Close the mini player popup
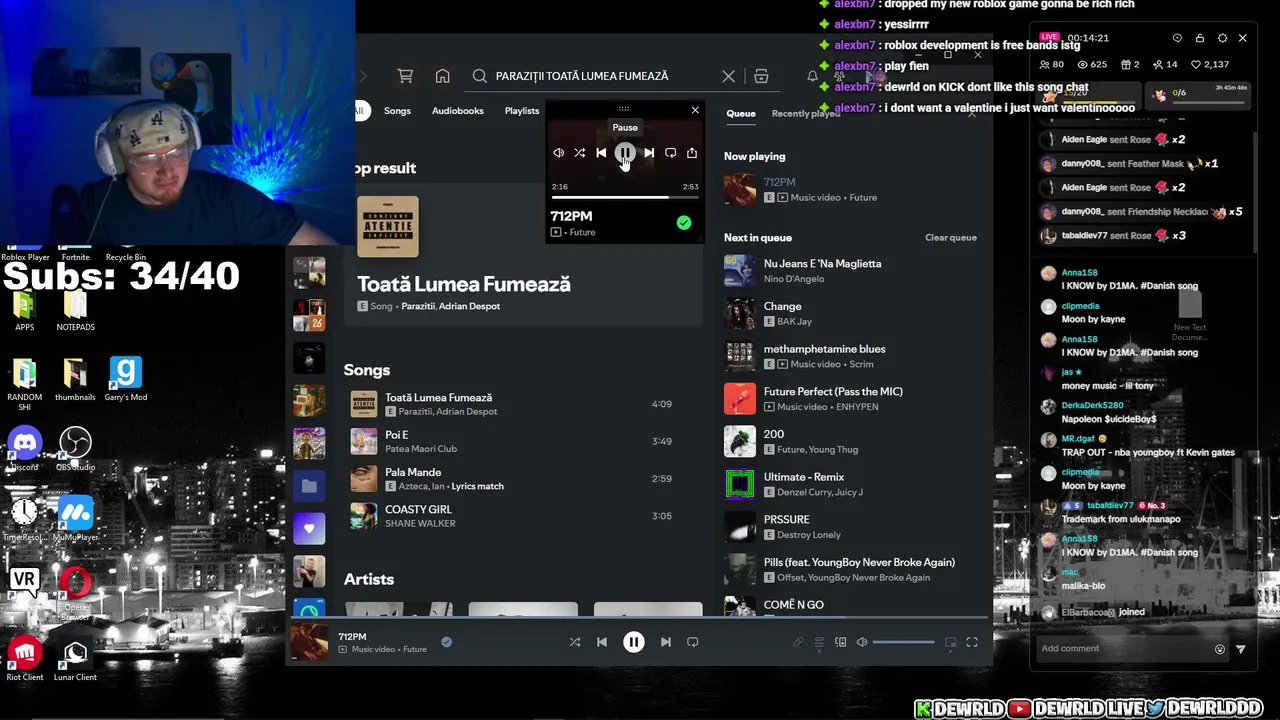The width and height of the screenshot is (1280, 720). pos(695,110)
